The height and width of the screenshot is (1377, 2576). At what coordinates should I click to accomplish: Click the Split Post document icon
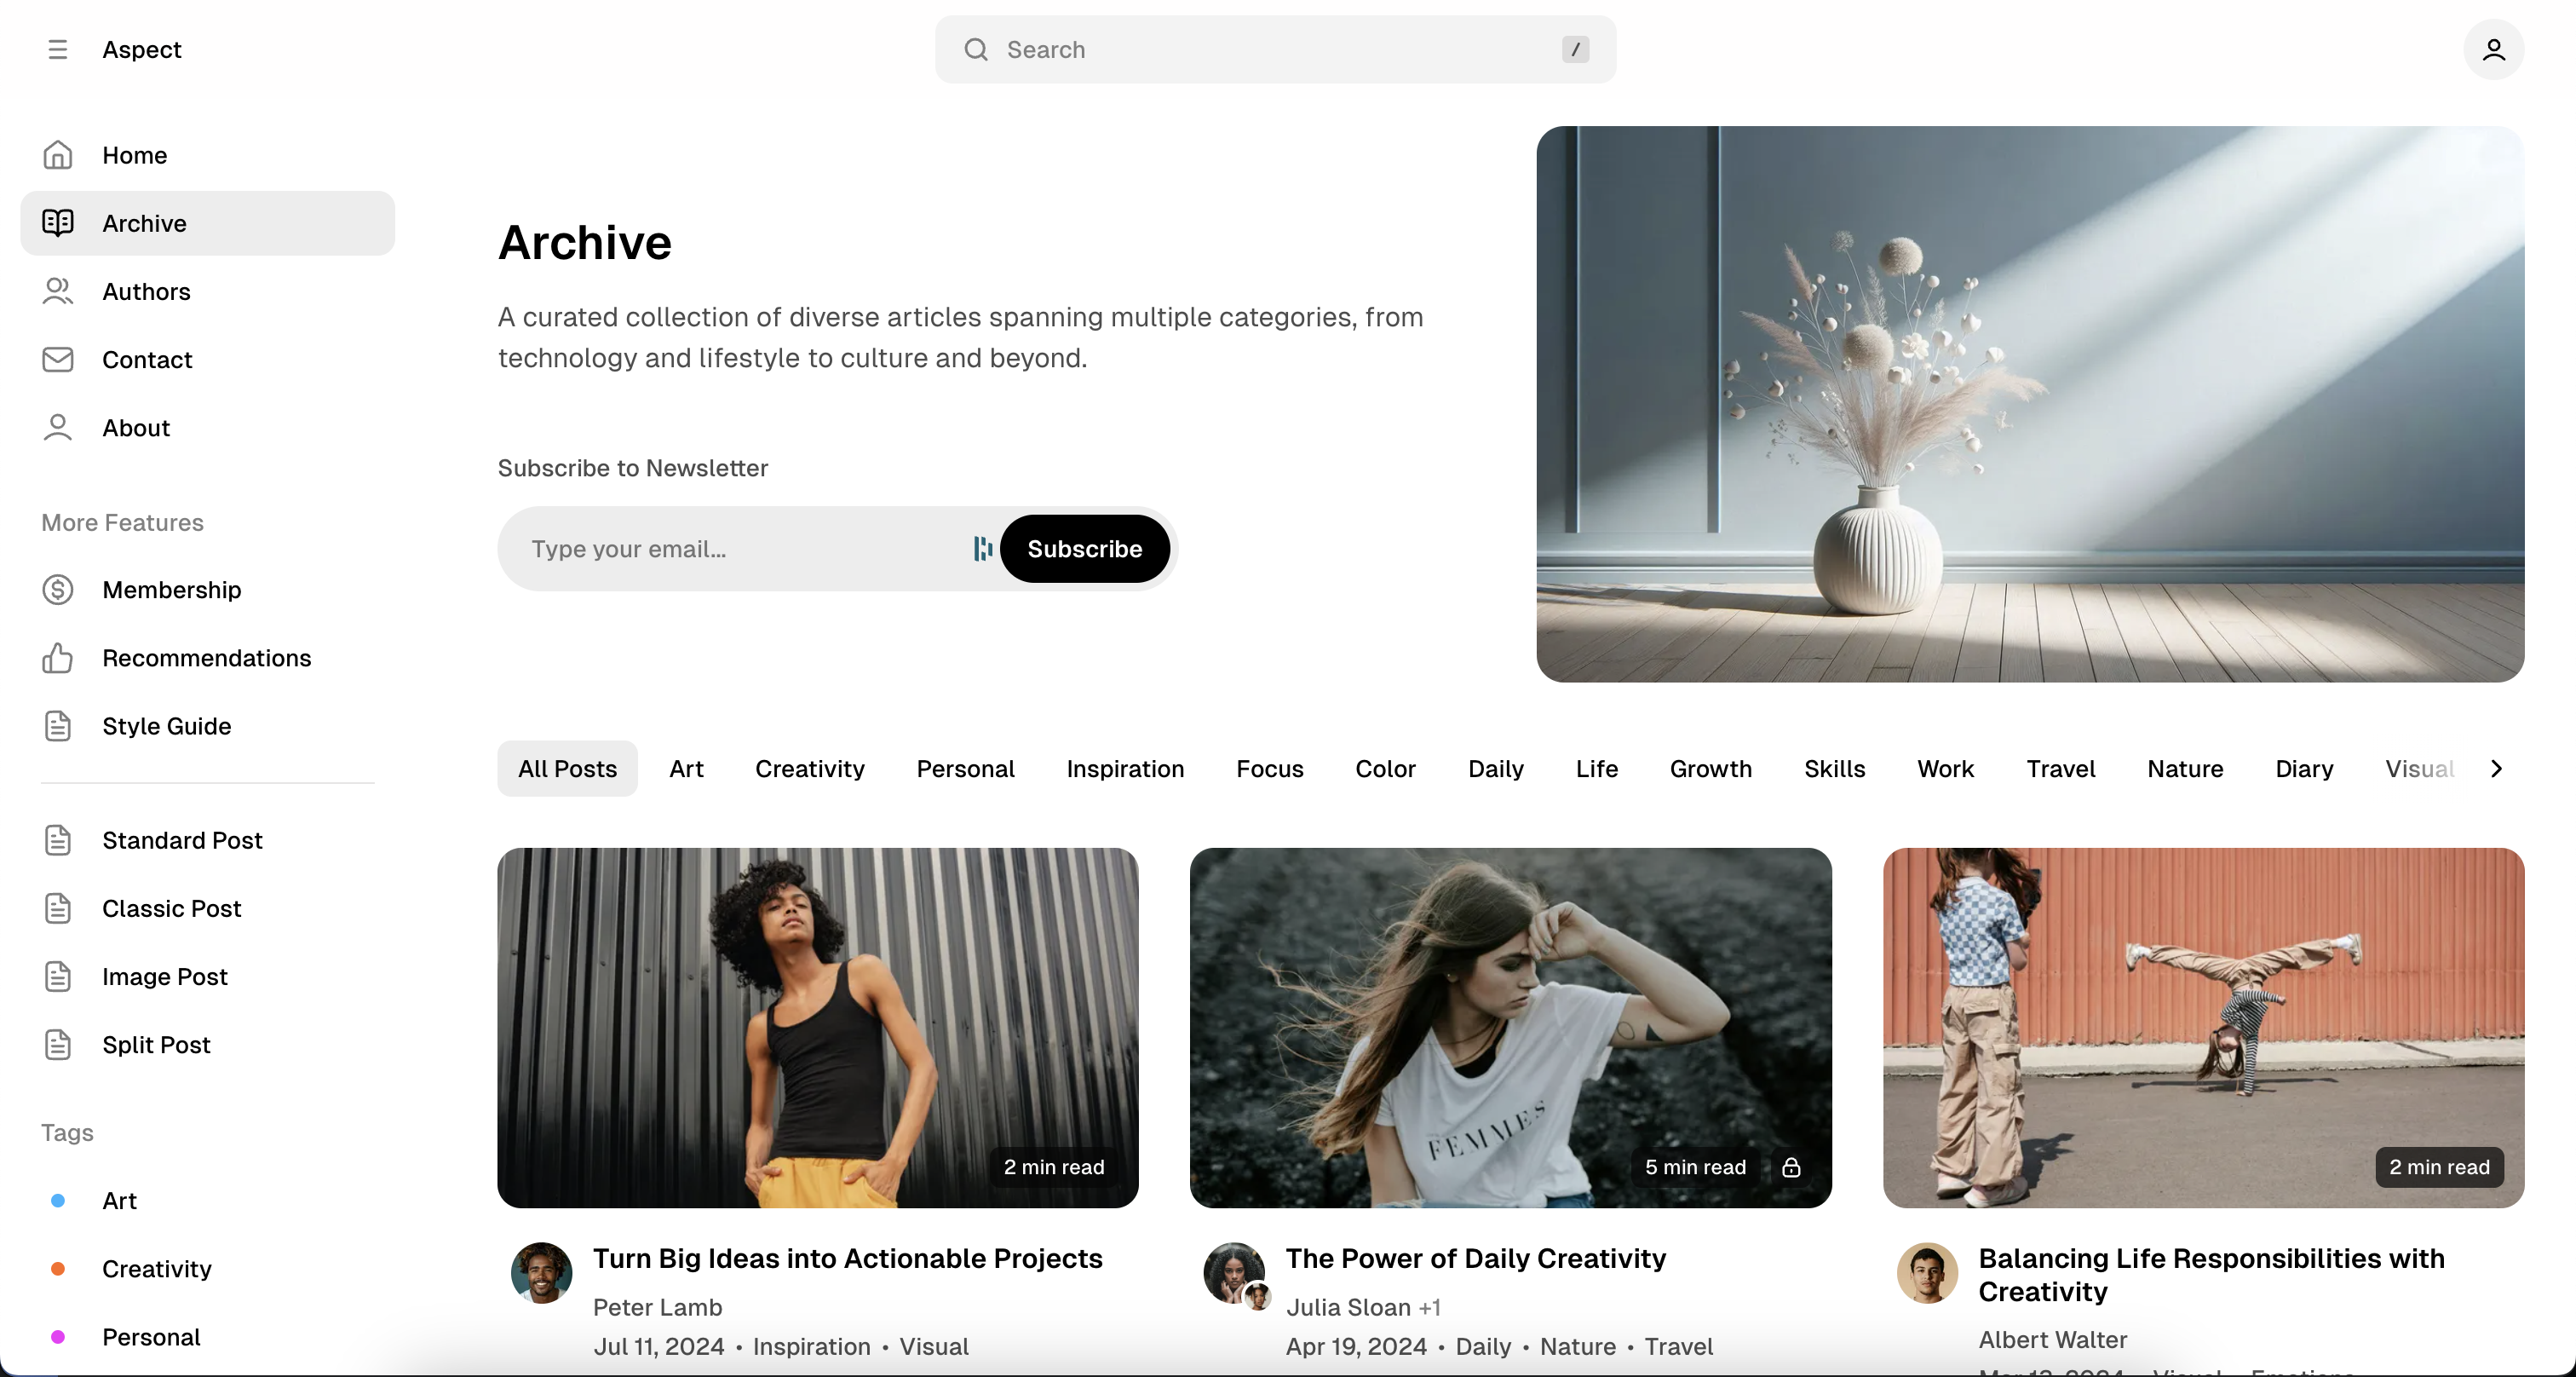(58, 1043)
